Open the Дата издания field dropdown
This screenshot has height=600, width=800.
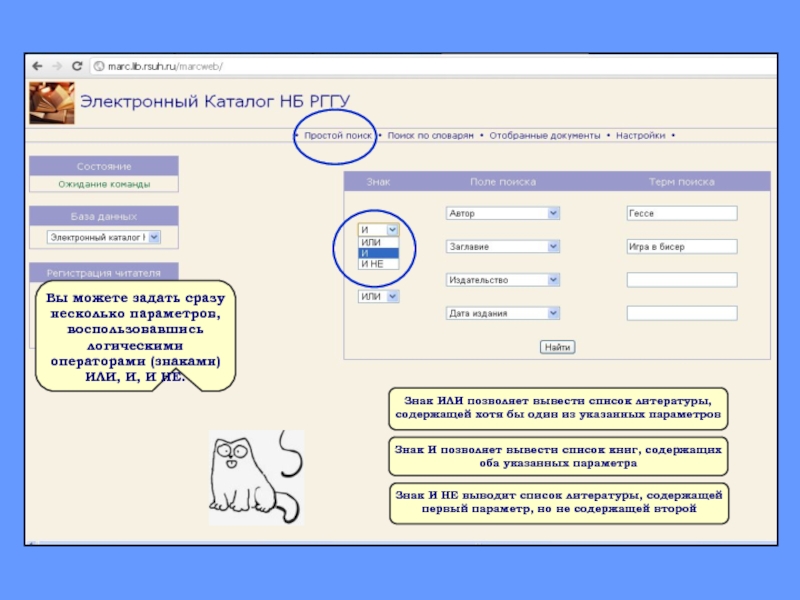point(503,313)
